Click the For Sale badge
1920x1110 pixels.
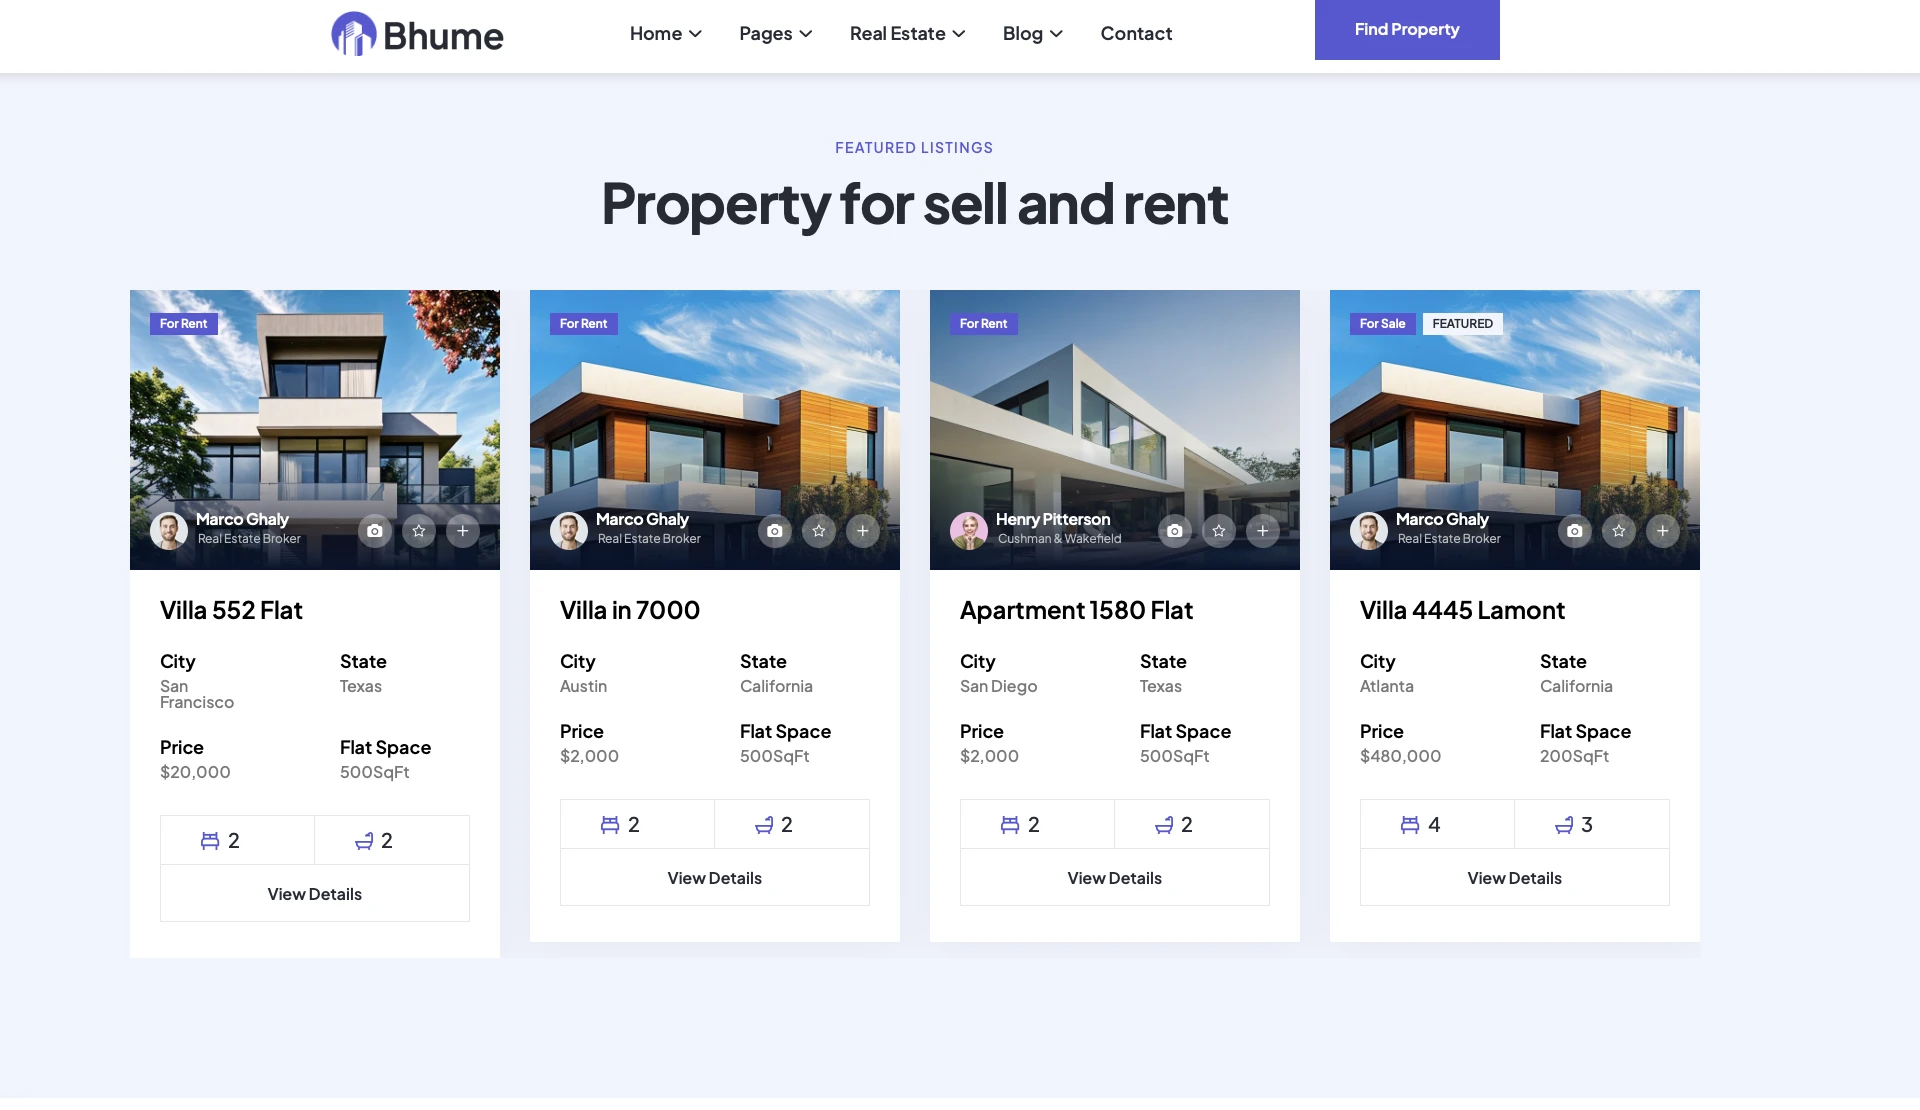pos(1383,324)
